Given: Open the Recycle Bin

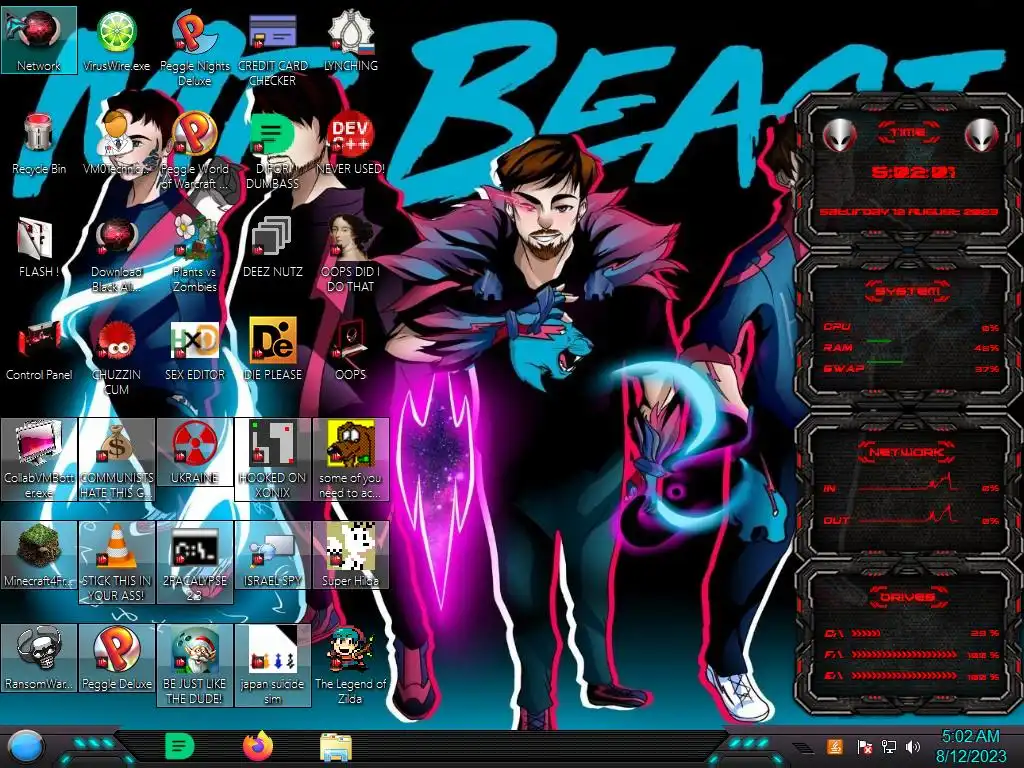Looking at the screenshot, I should (39, 144).
